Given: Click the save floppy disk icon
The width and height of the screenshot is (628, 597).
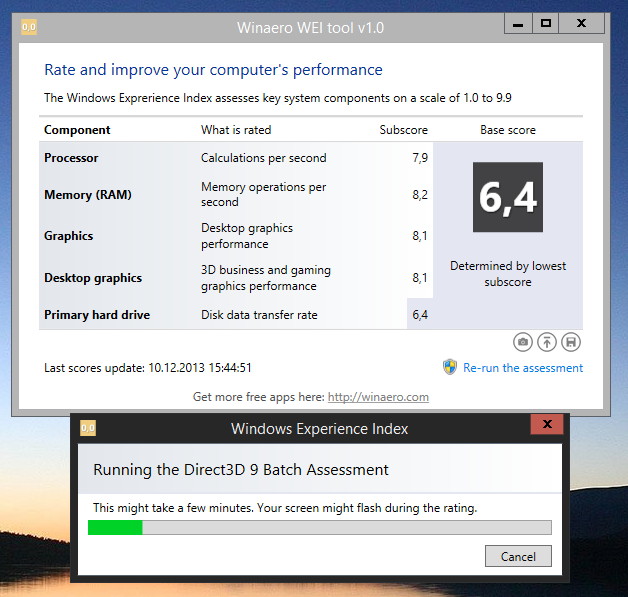Looking at the screenshot, I should click(571, 342).
